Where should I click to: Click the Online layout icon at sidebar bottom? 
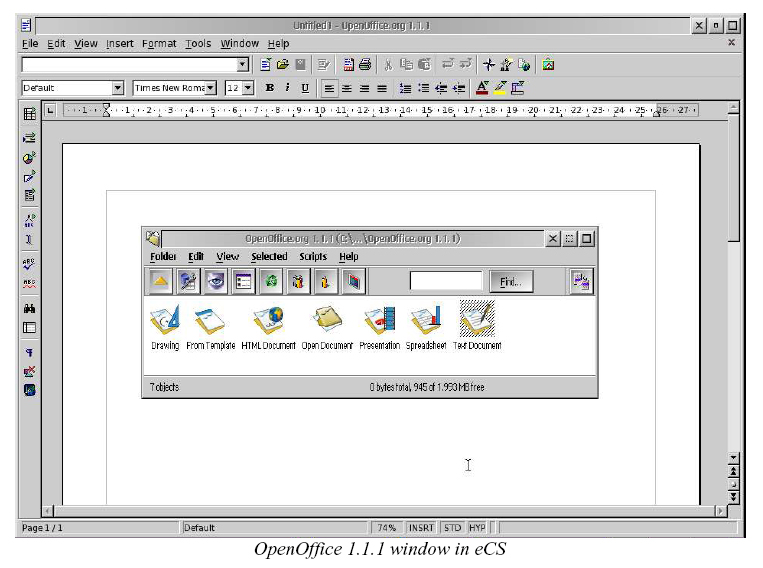[x=30, y=390]
